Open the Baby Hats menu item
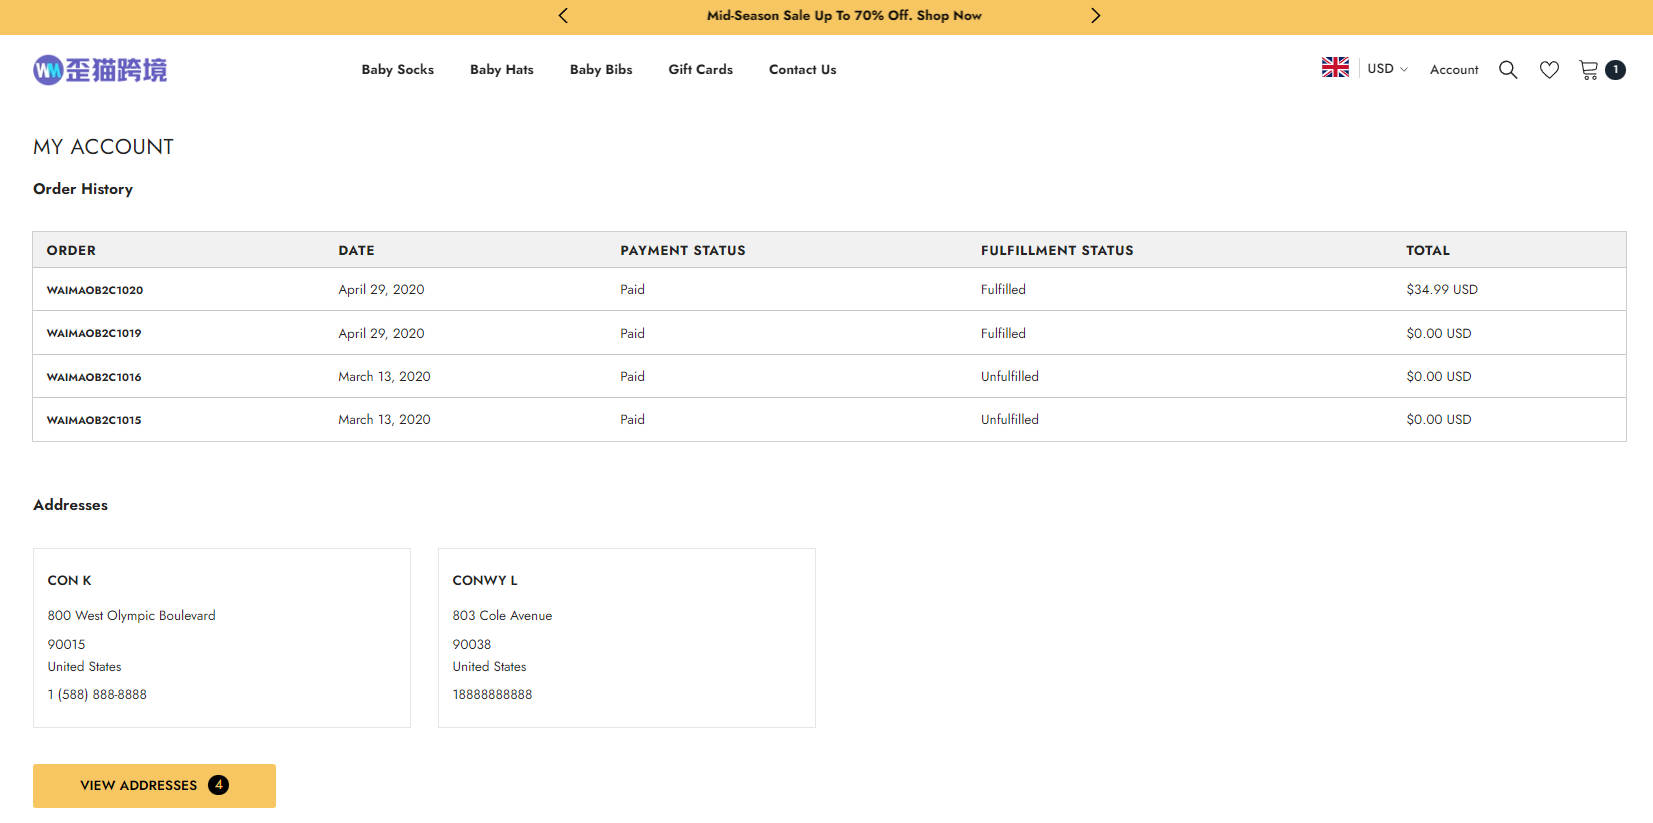Image resolution: width=1653 pixels, height=823 pixels. point(501,69)
